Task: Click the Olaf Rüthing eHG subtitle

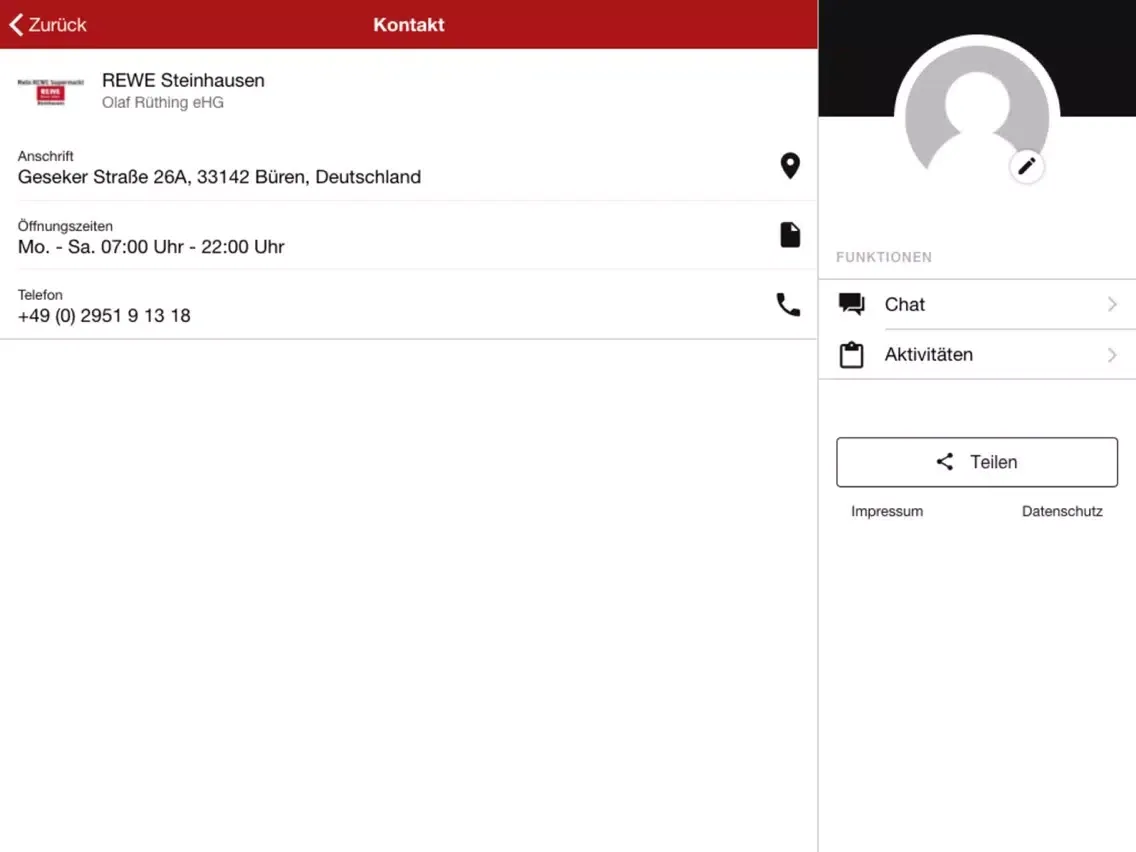Action: pos(163,103)
